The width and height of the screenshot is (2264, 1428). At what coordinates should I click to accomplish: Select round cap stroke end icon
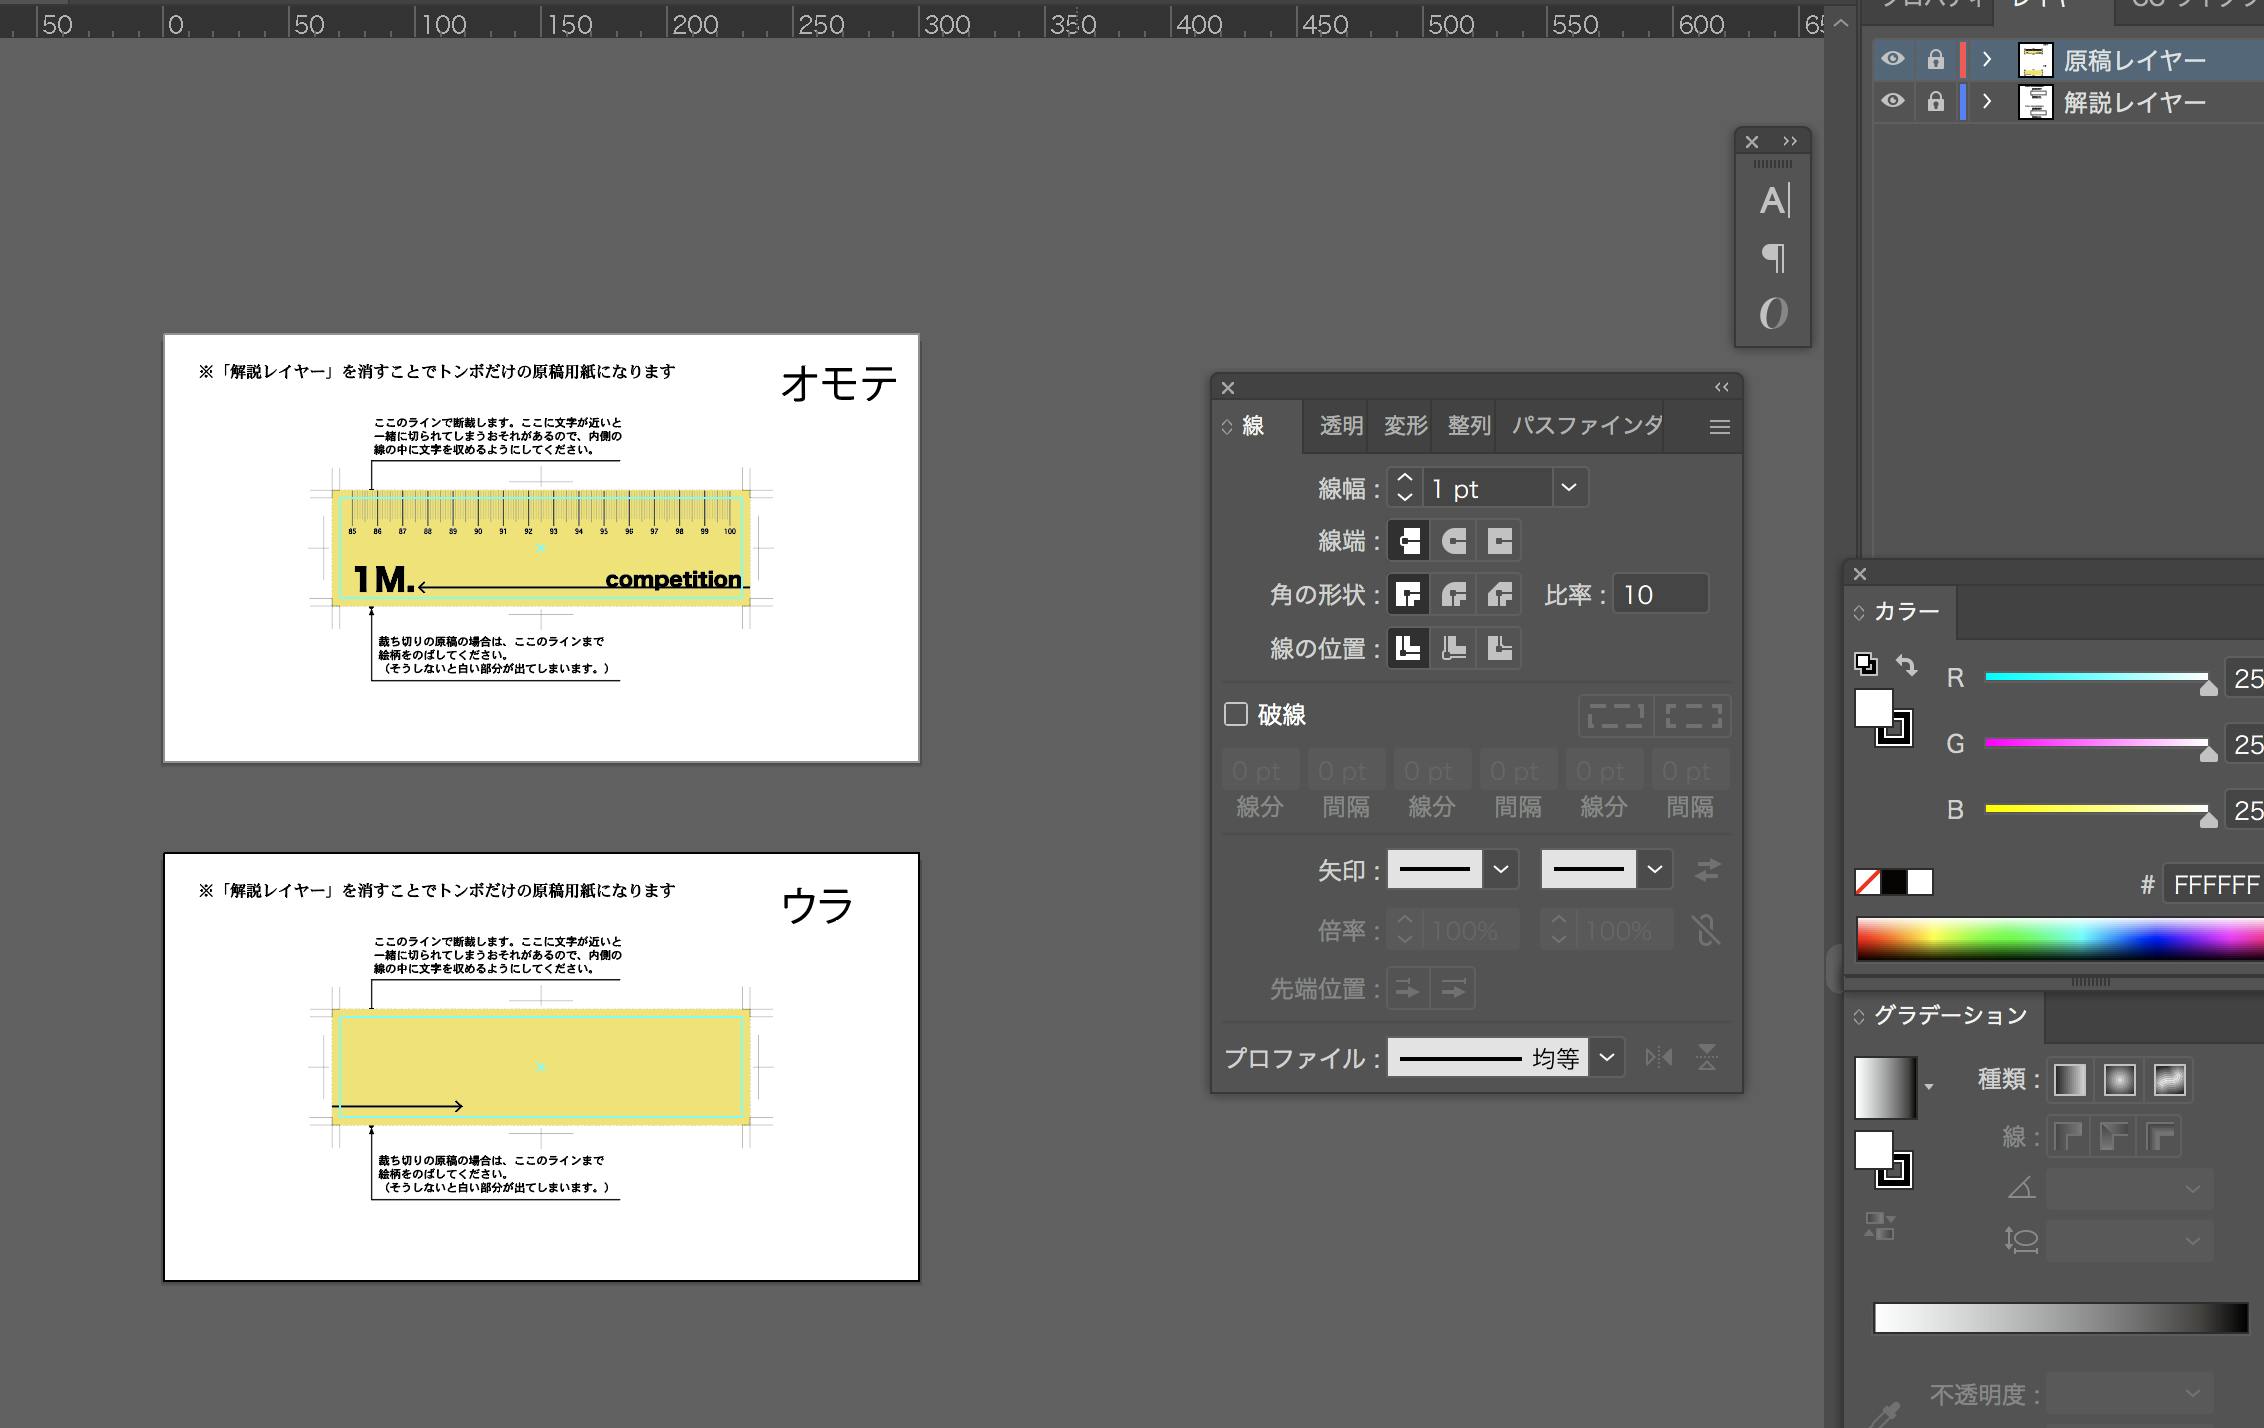point(1454,541)
